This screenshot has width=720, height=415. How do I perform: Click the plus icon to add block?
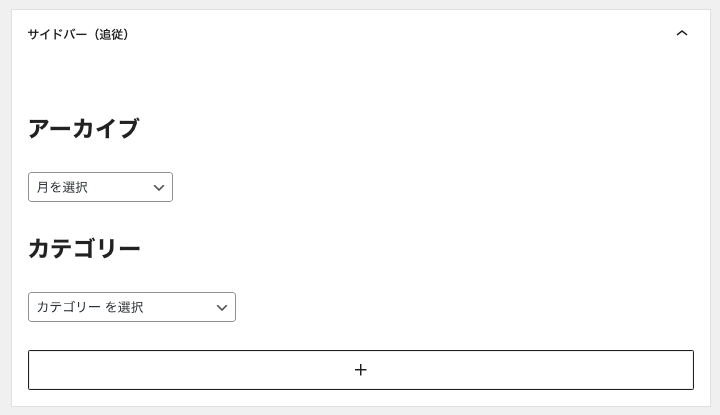coord(361,370)
